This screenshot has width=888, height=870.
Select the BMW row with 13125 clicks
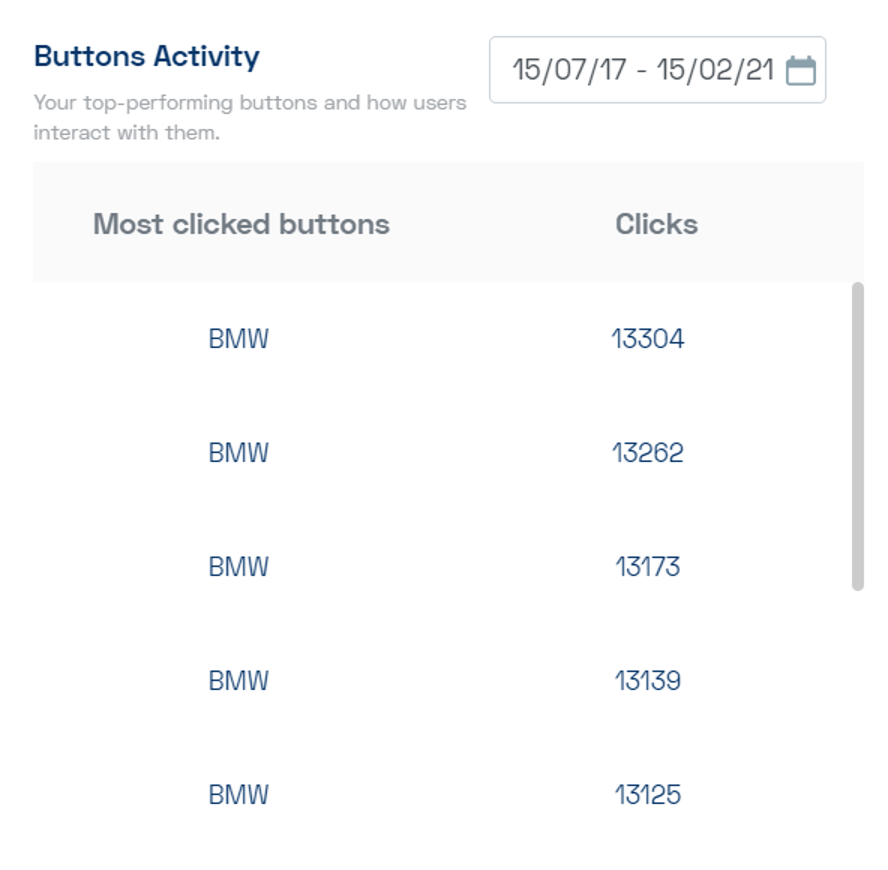442,794
